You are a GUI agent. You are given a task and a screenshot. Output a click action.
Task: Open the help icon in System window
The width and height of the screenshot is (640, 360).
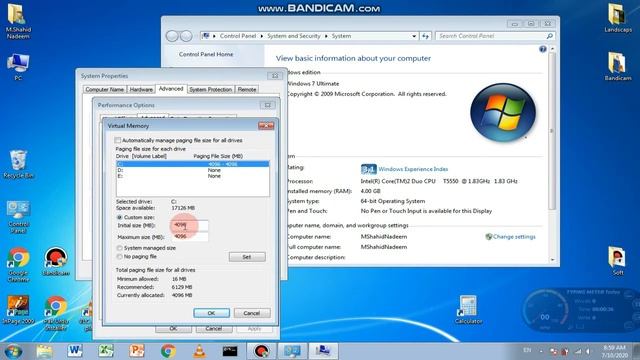542,49
